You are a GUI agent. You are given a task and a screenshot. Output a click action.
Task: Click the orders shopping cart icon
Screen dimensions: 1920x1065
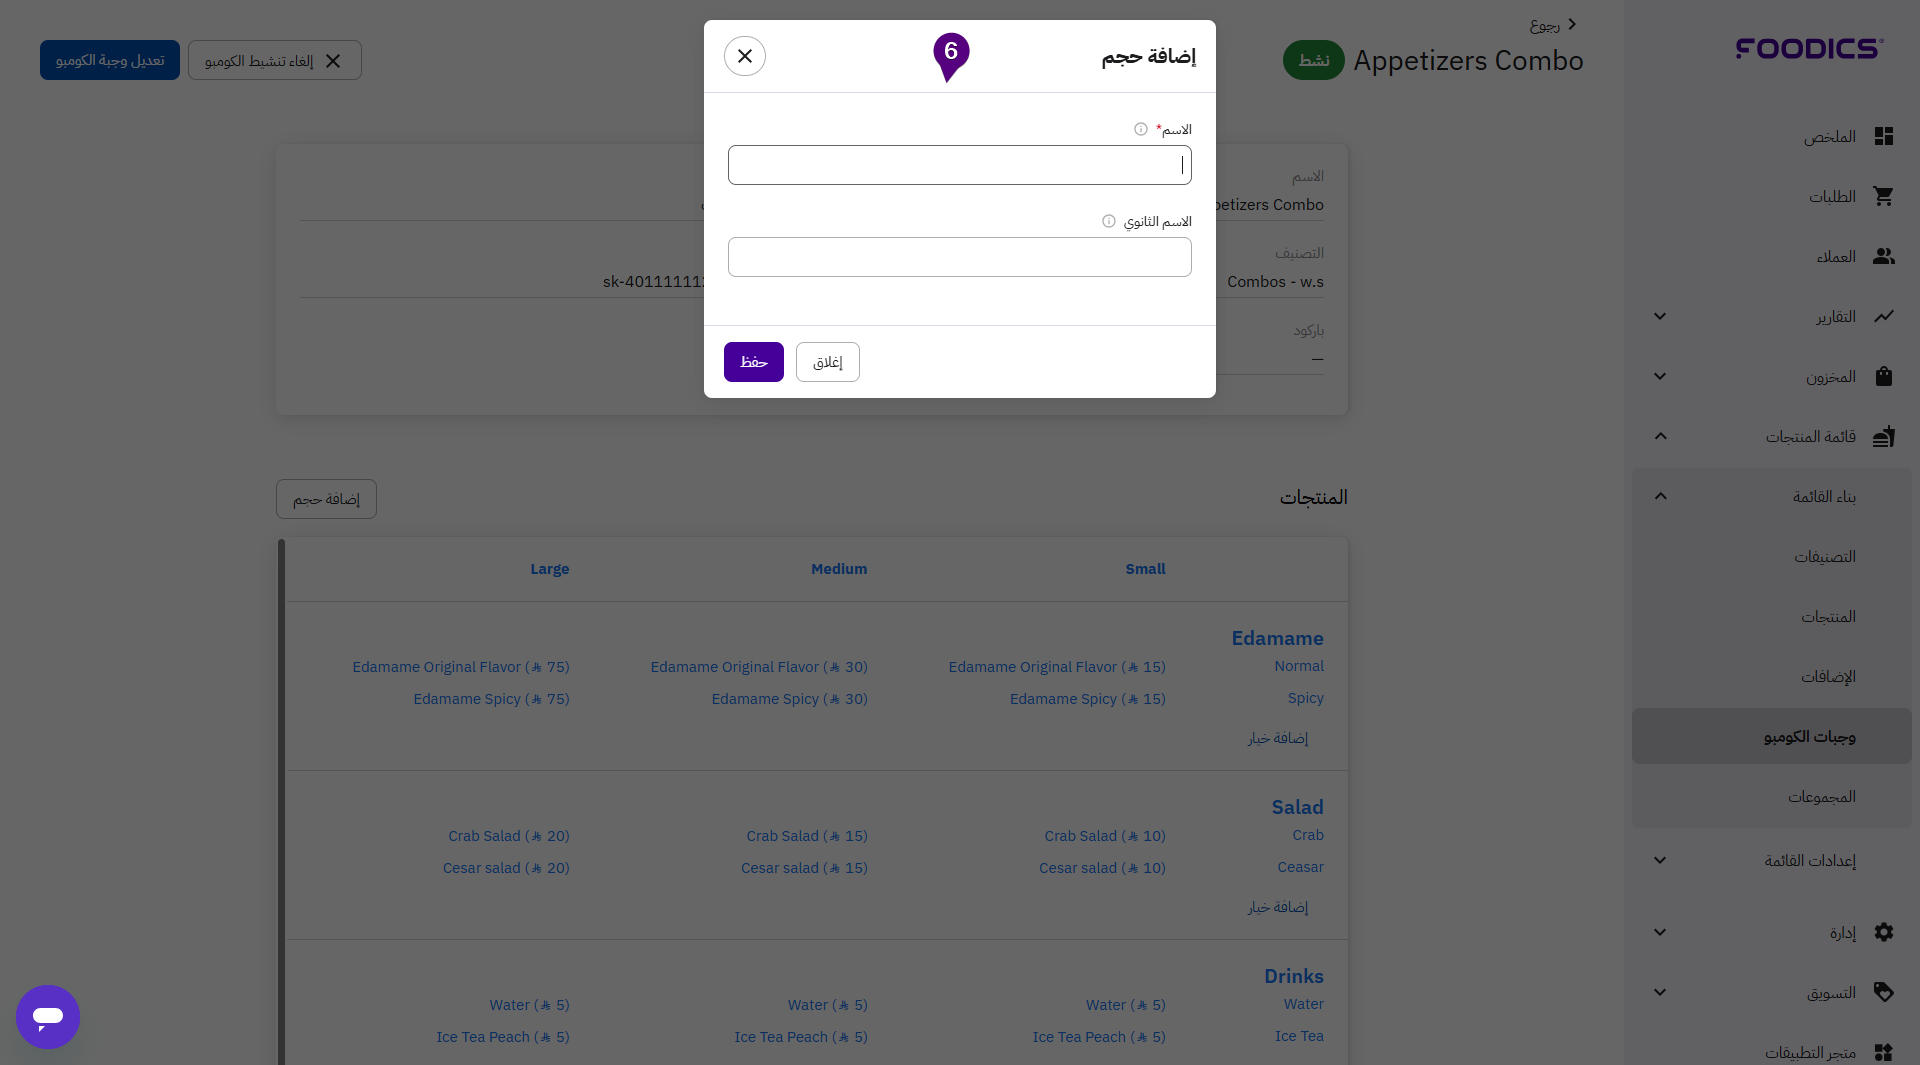coord(1883,196)
